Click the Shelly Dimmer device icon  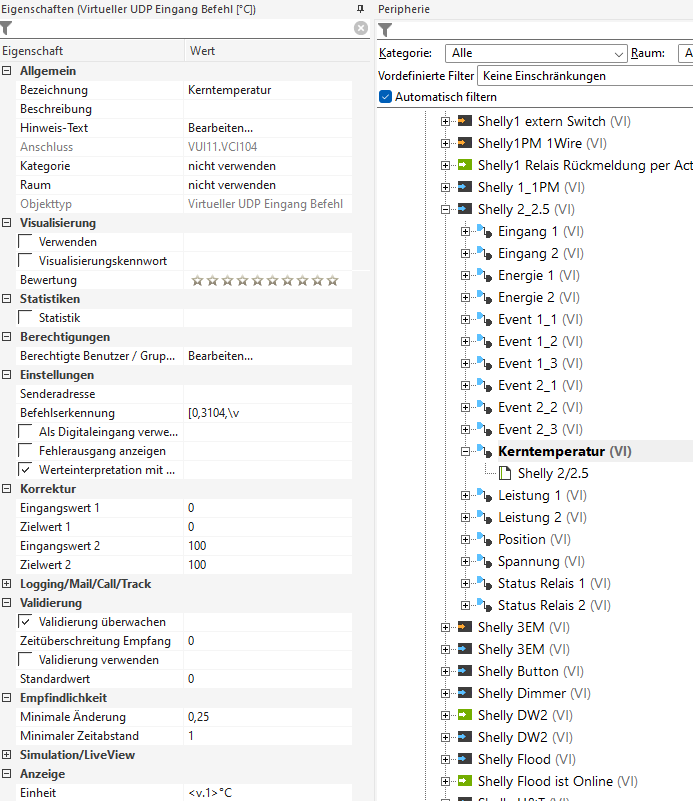pos(465,693)
